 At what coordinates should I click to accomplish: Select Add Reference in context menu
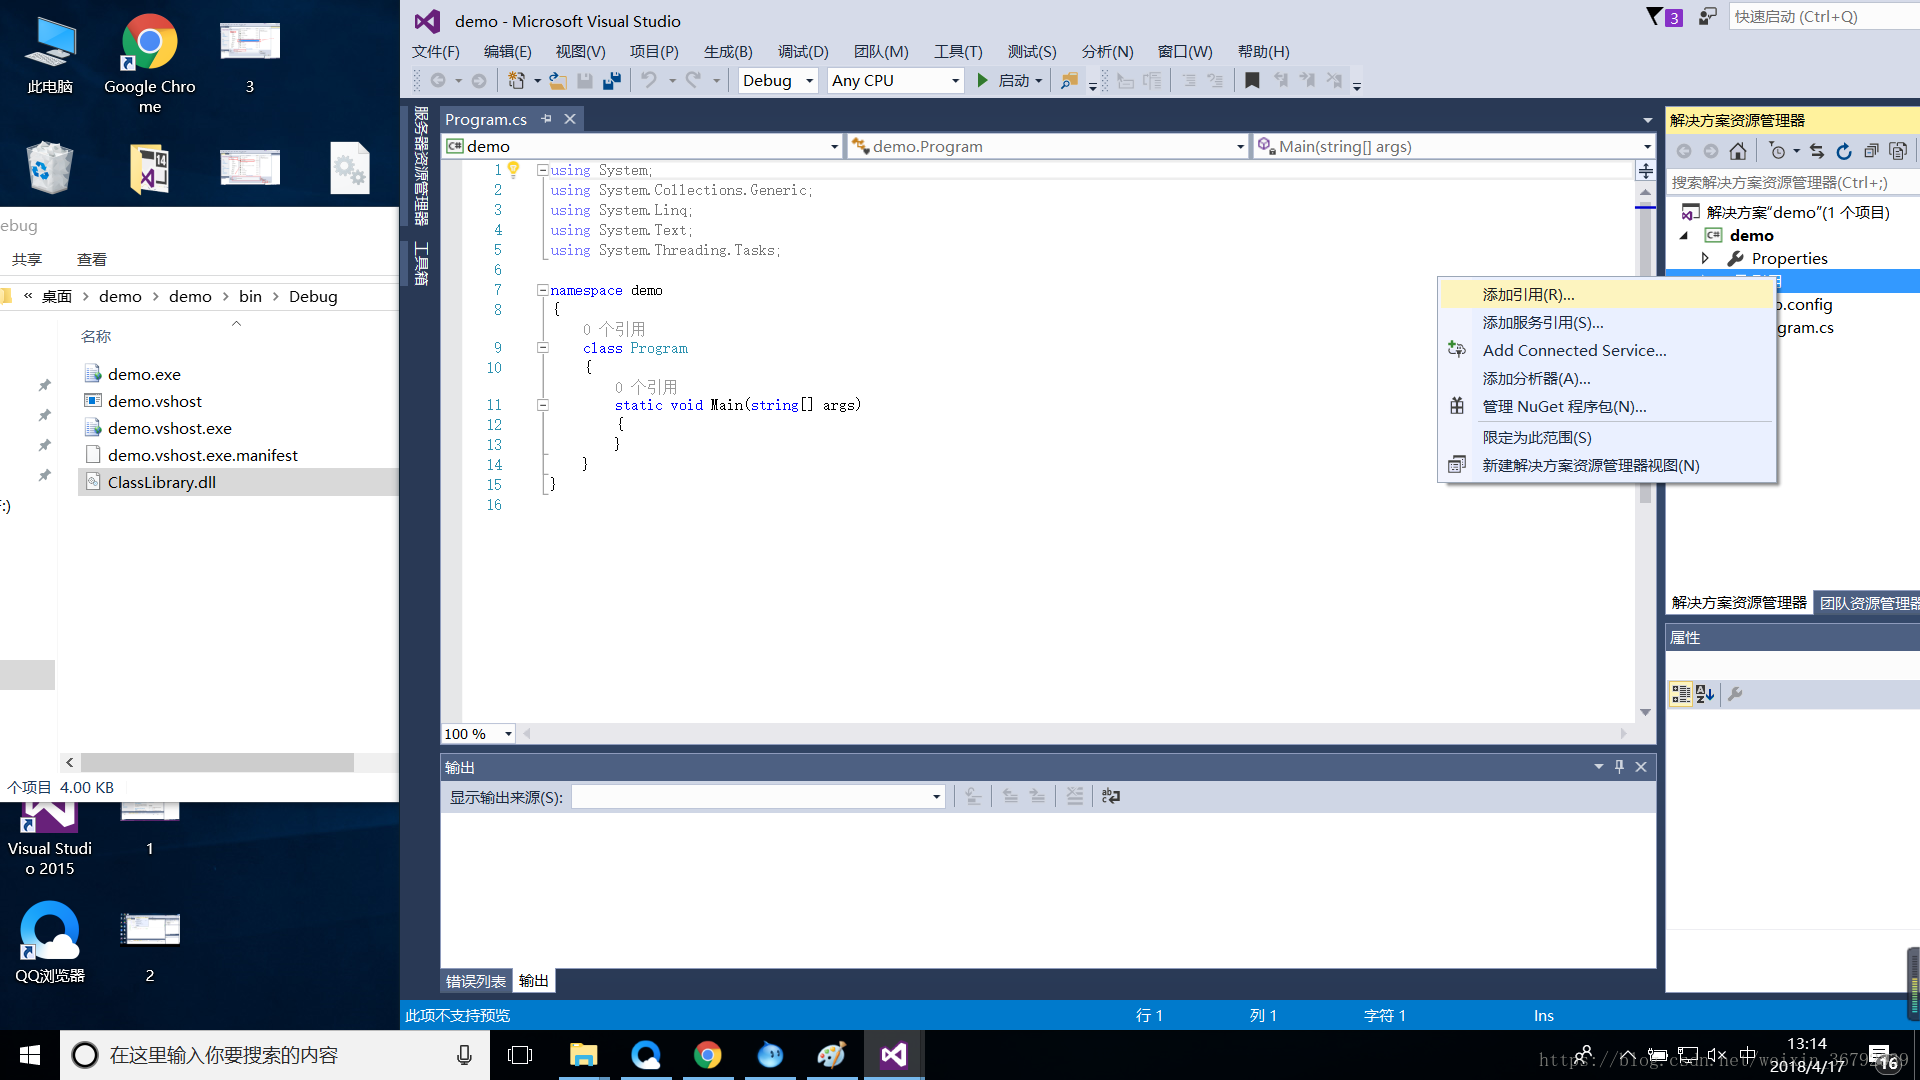(x=1606, y=295)
